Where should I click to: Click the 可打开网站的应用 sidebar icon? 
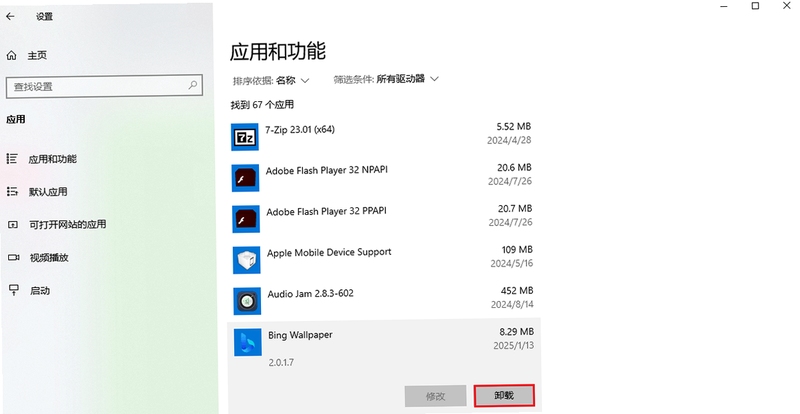[x=13, y=225]
